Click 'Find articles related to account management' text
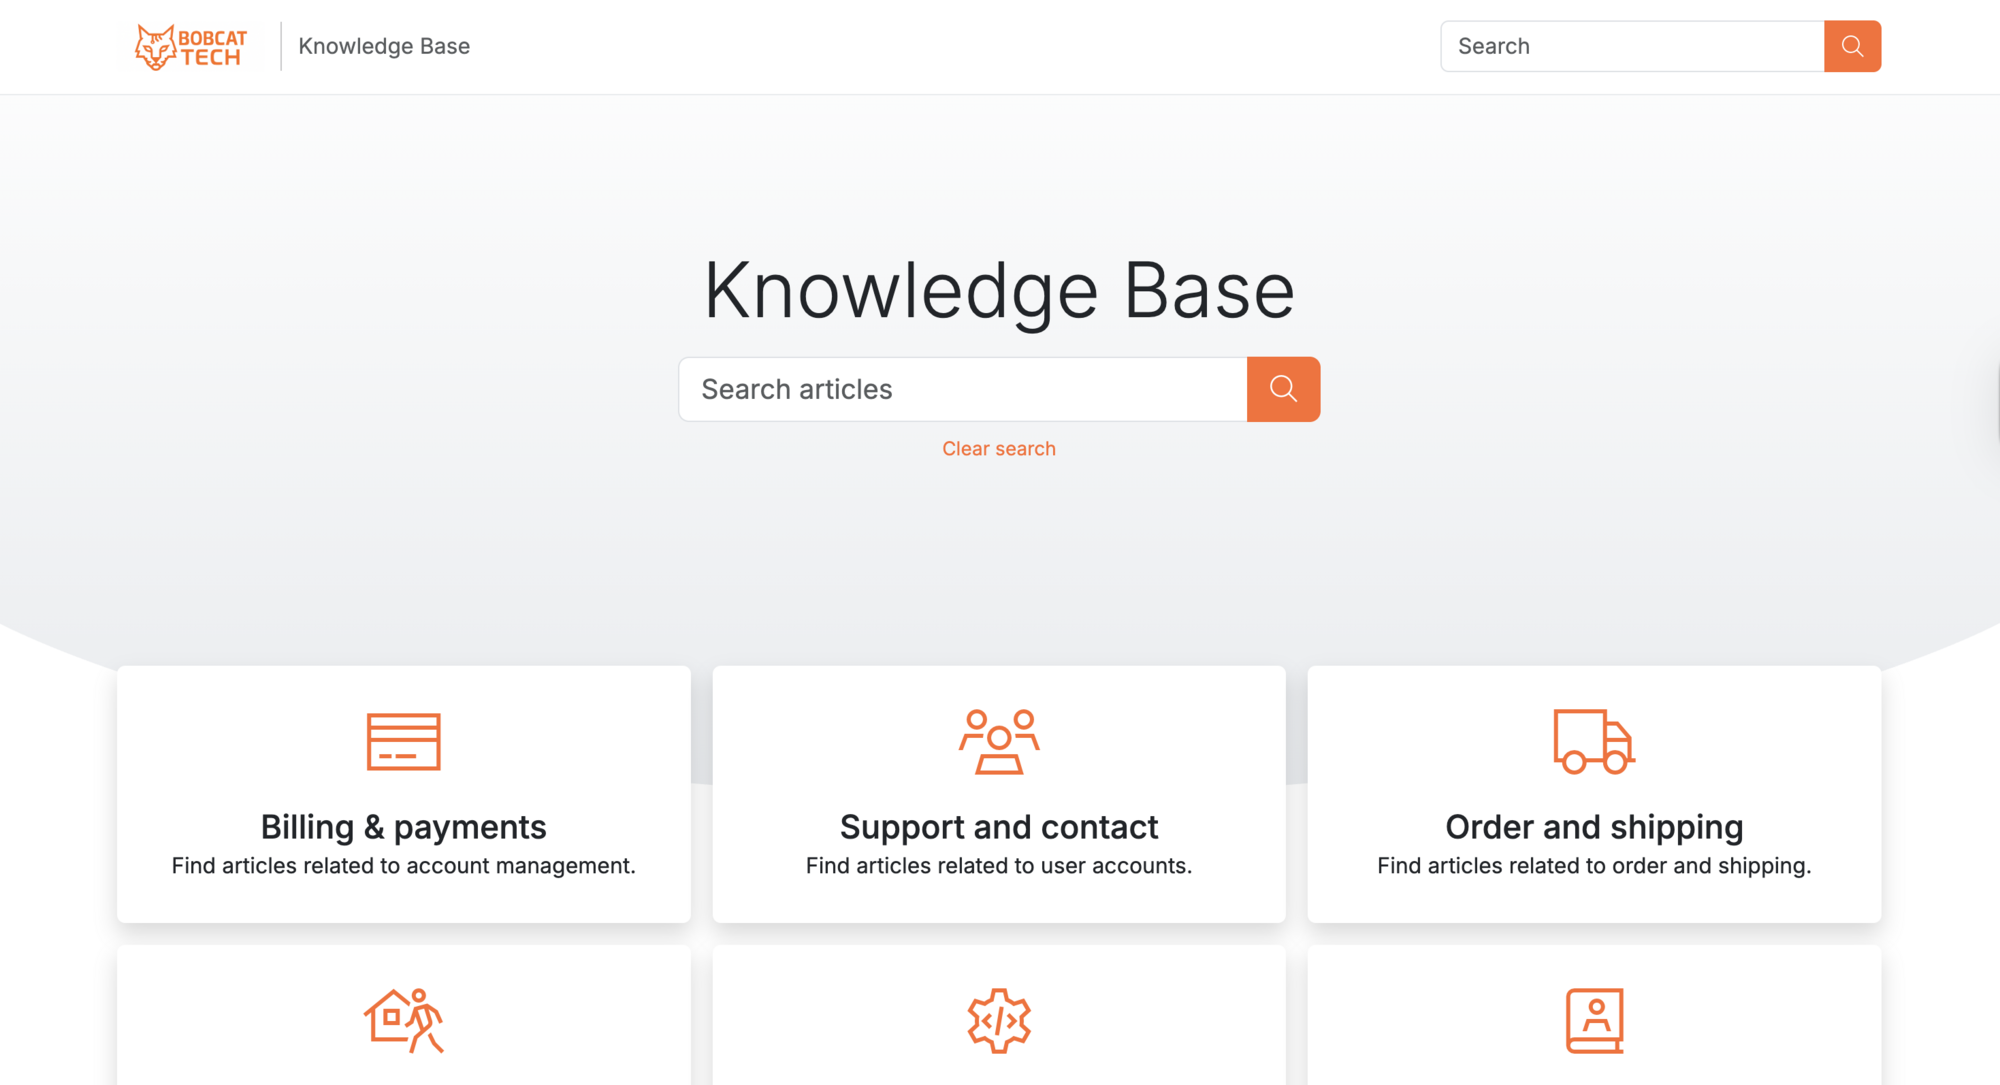The height and width of the screenshot is (1085, 2000). pyautogui.click(x=403, y=866)
